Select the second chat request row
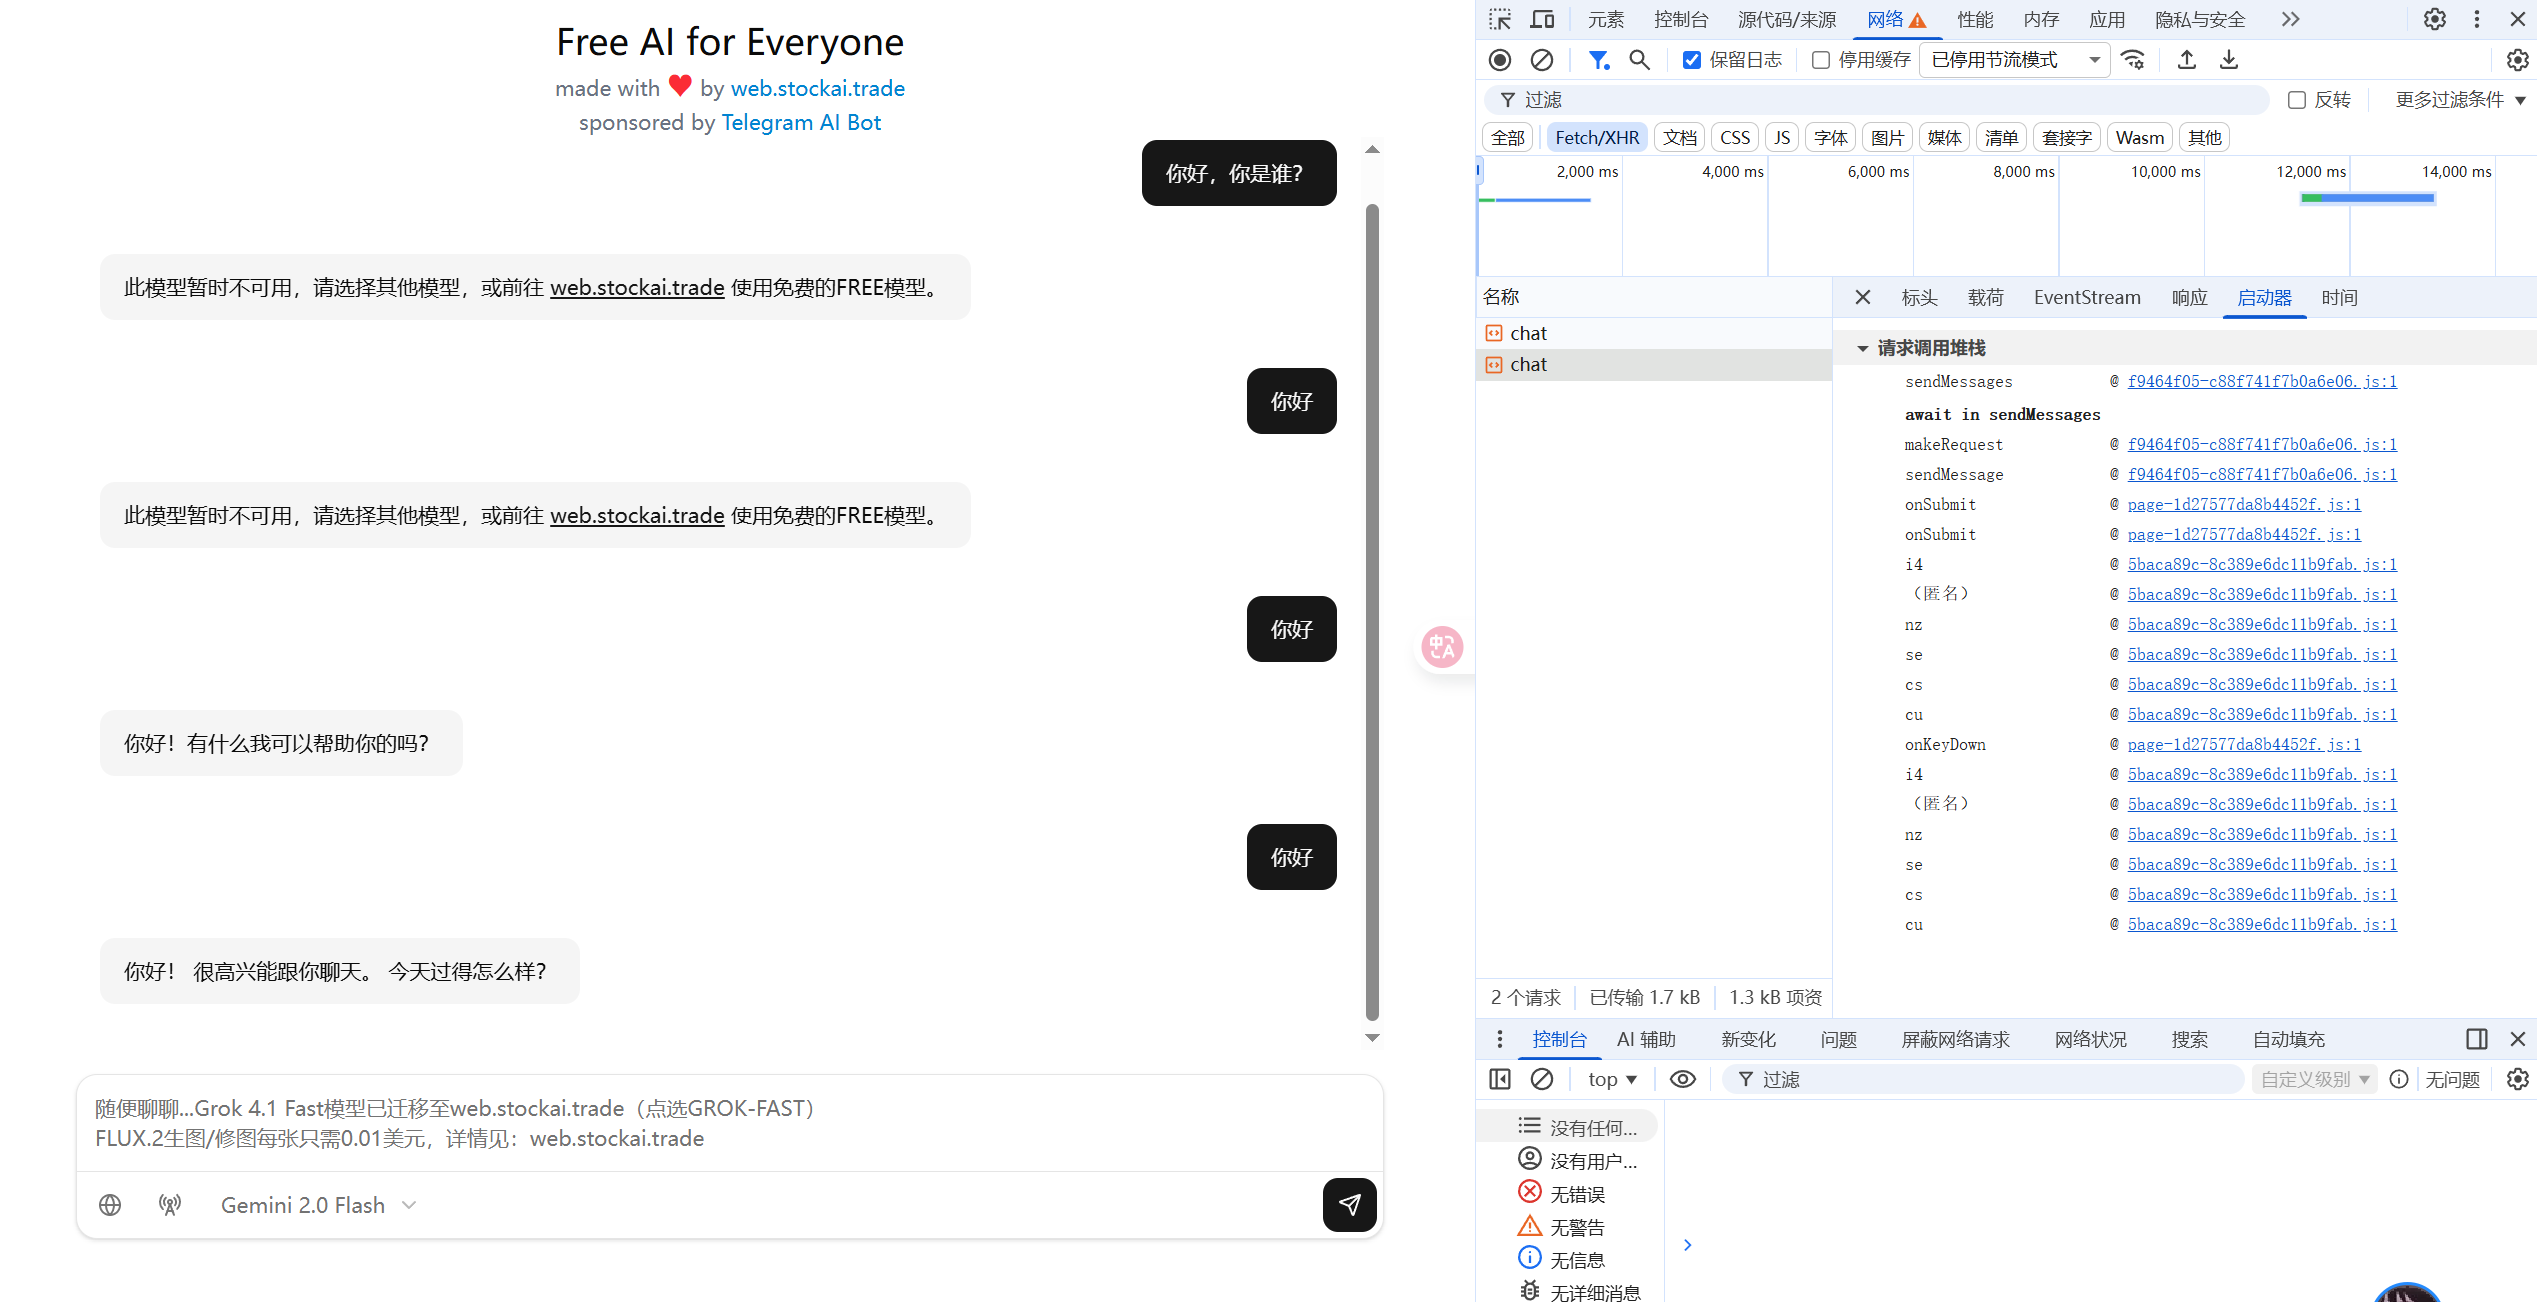 click(x=1528, y=364)
